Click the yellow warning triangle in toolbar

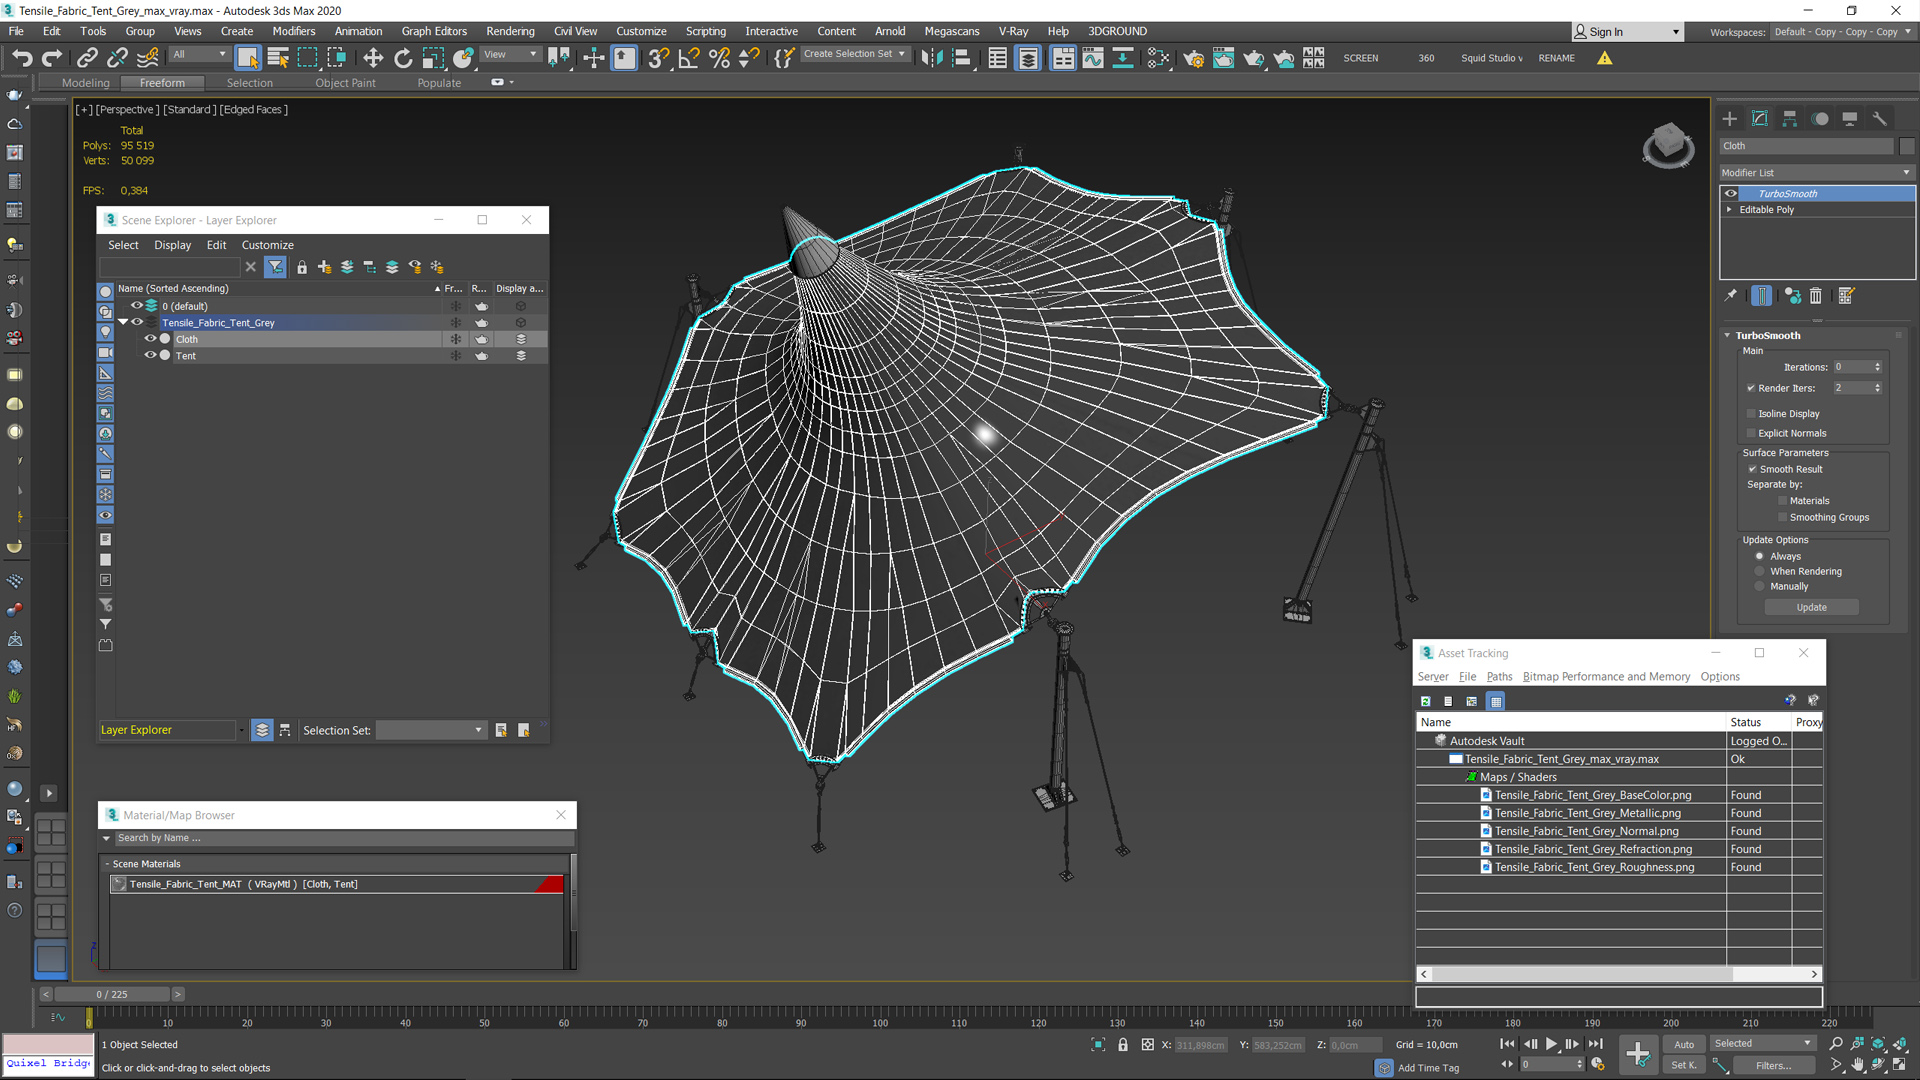click(x=1605, y=58)
